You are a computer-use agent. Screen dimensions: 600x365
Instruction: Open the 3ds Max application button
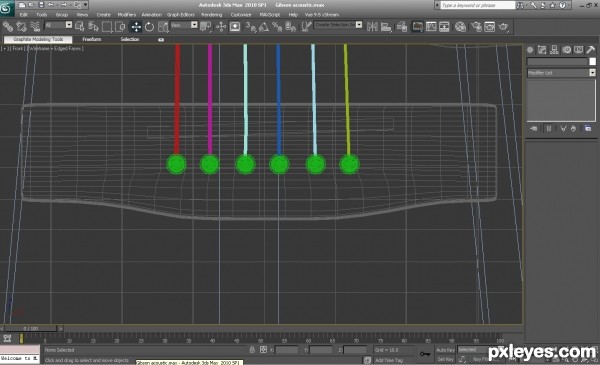click(x=7, y=8)
